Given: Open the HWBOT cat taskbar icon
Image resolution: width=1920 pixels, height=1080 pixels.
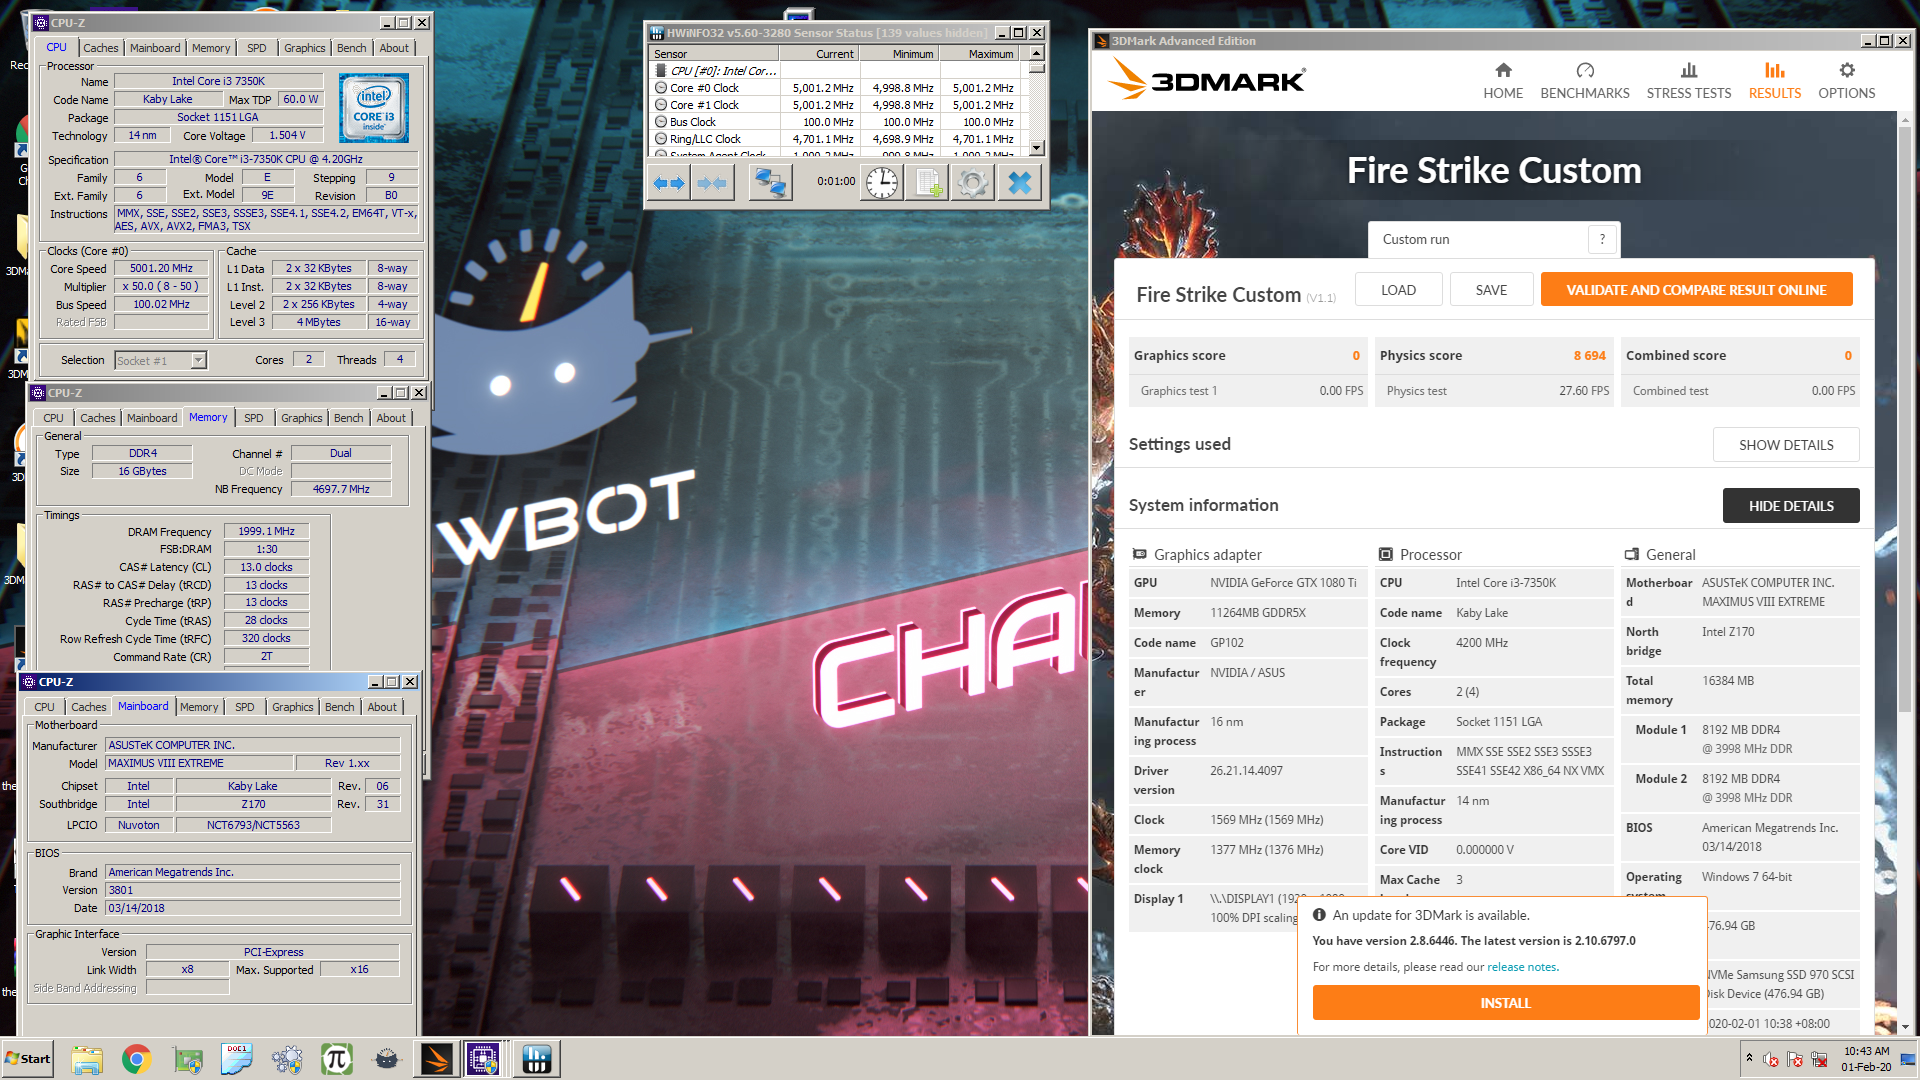Looking at the screenshot, I should point(387,1059).
